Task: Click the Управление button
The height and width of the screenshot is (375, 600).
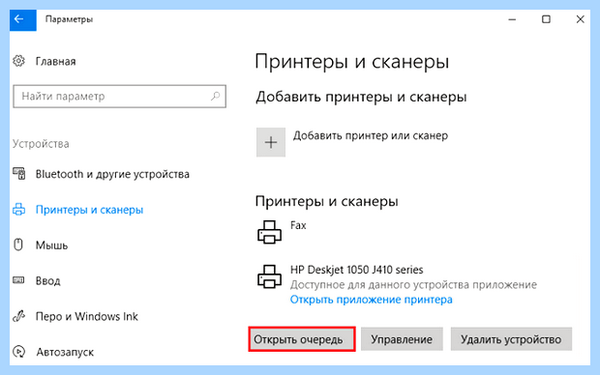Action: [402, 339]
